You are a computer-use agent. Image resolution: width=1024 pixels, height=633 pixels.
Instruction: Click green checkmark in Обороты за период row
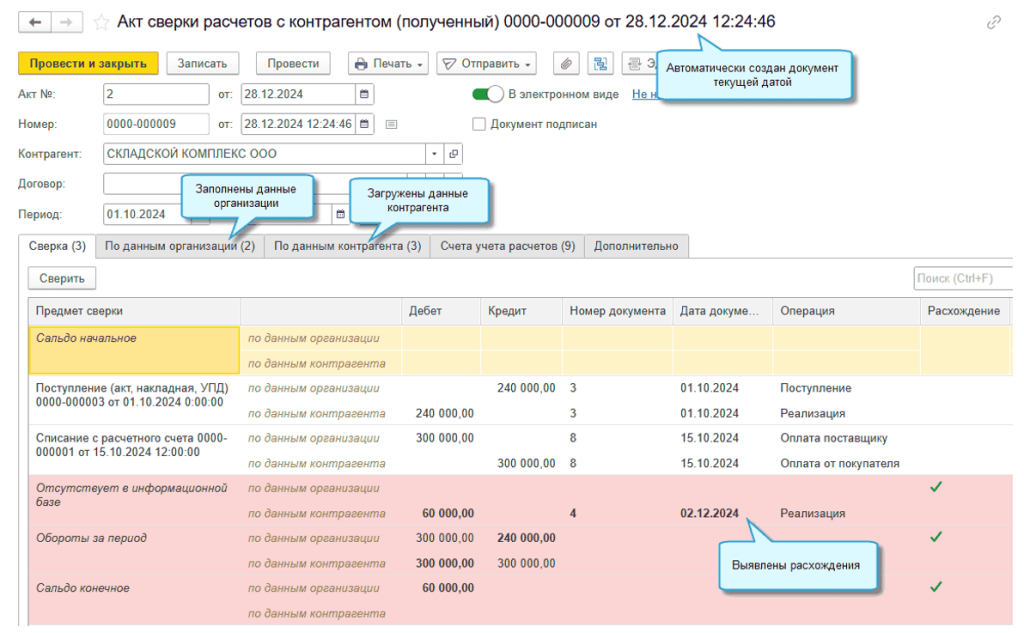click(x=936, y=537)
